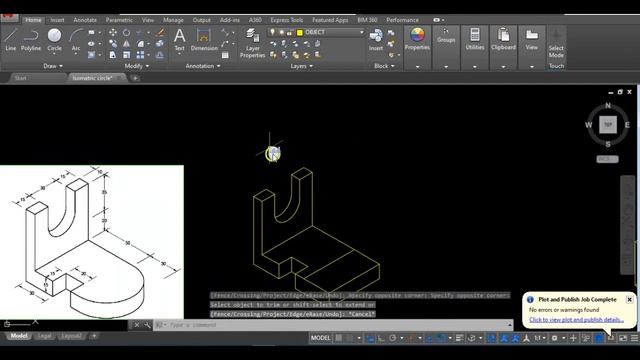Screen dimensions: 640x360
Task: Toggle clean screen icon in status bar
Action: [622, 338]
